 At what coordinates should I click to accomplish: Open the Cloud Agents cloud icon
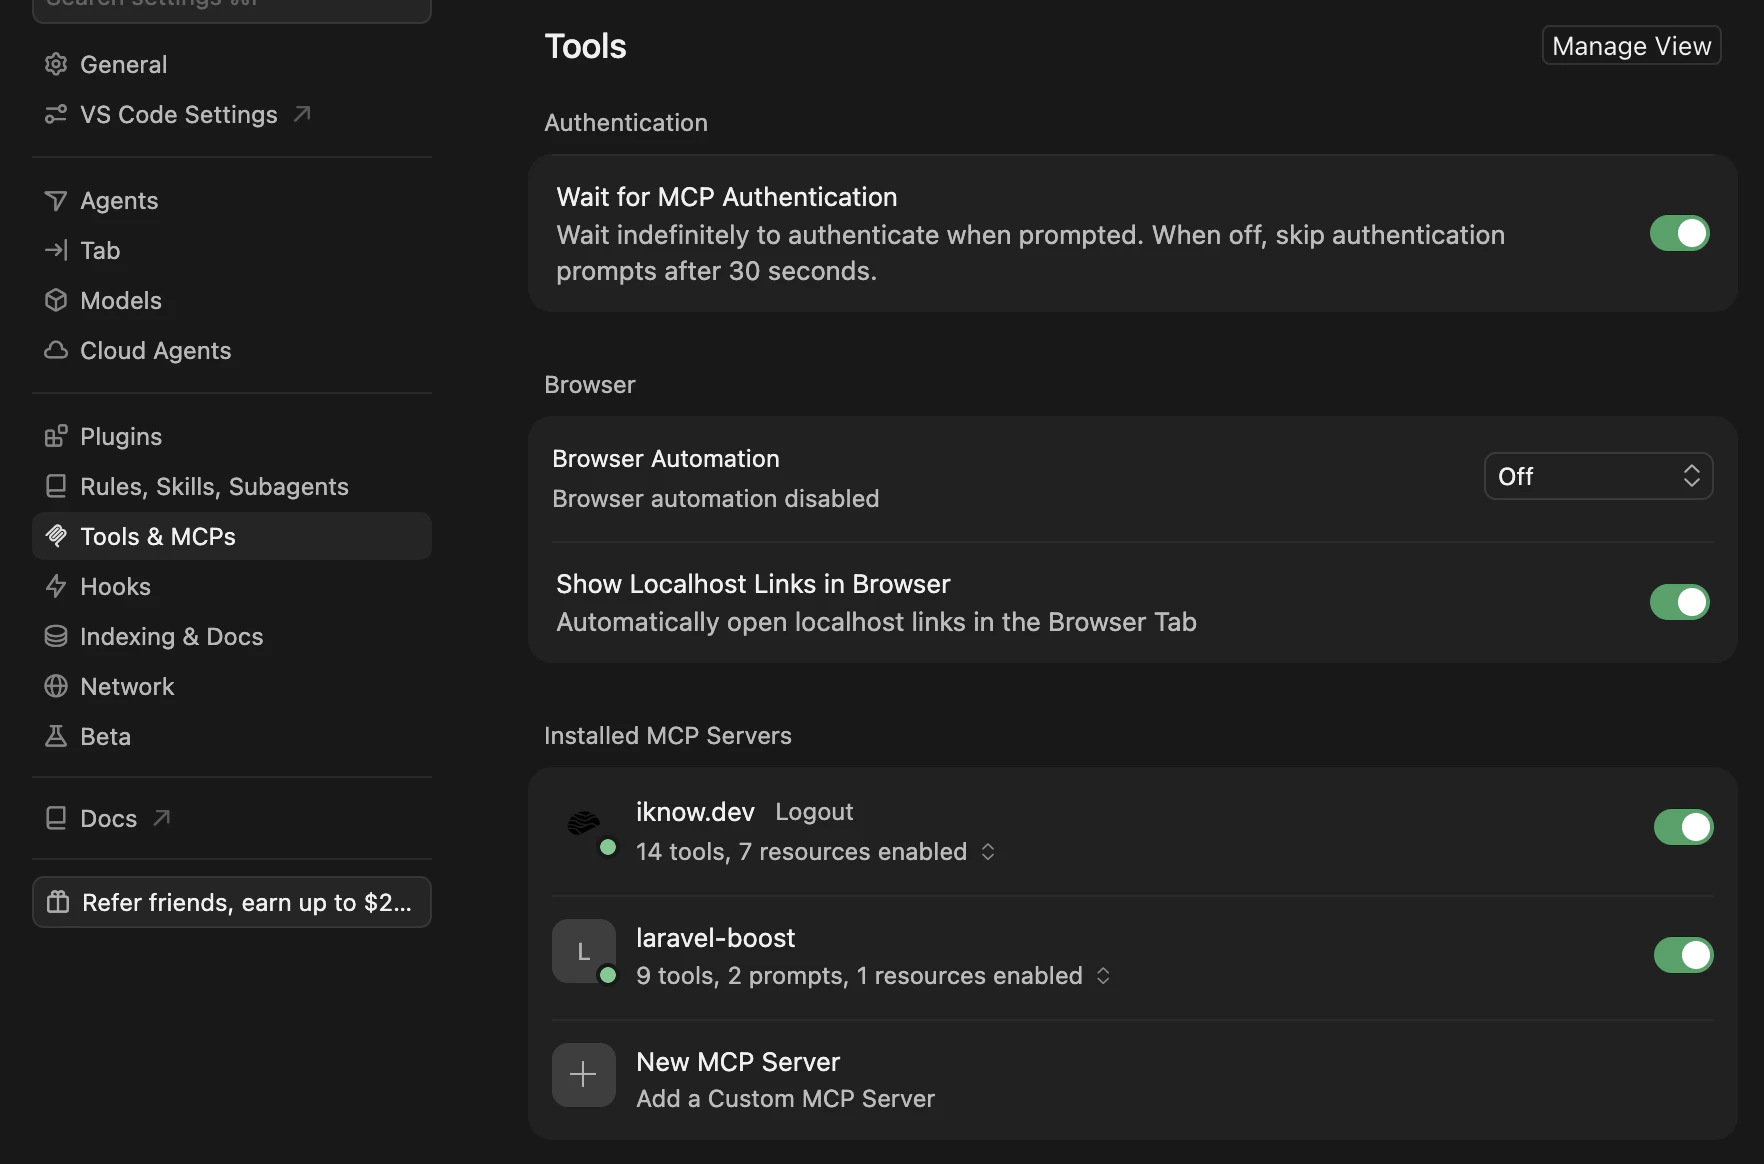(x=56, y=350)
